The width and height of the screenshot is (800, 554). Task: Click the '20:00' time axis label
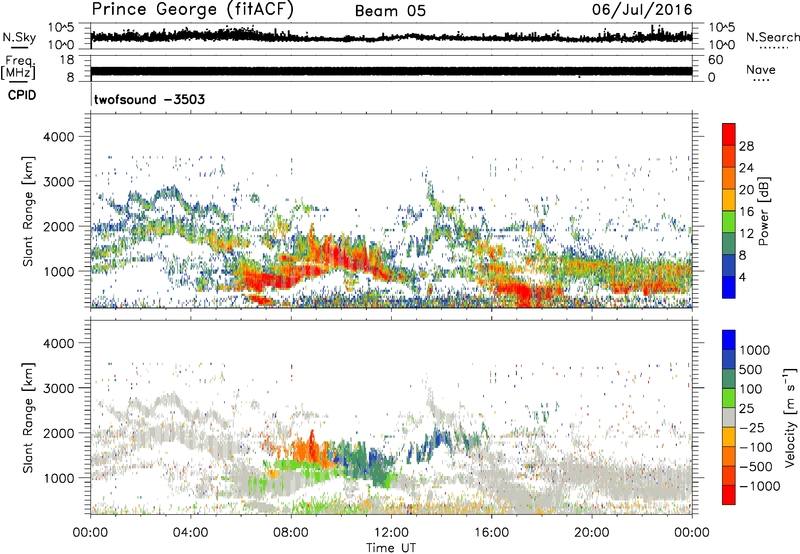pyautogui.click(x=591, y=533)
